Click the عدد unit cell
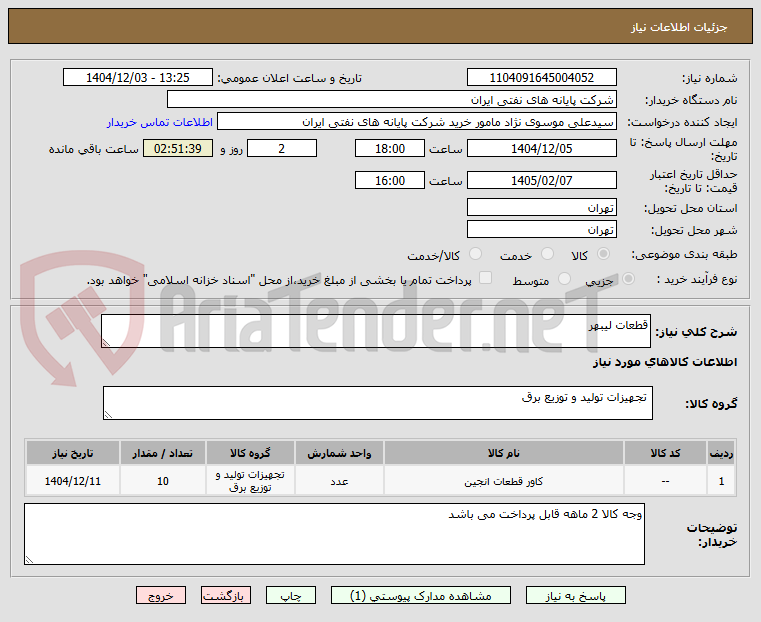The height and width of the screenshot is (622, 761). [339, 481]
